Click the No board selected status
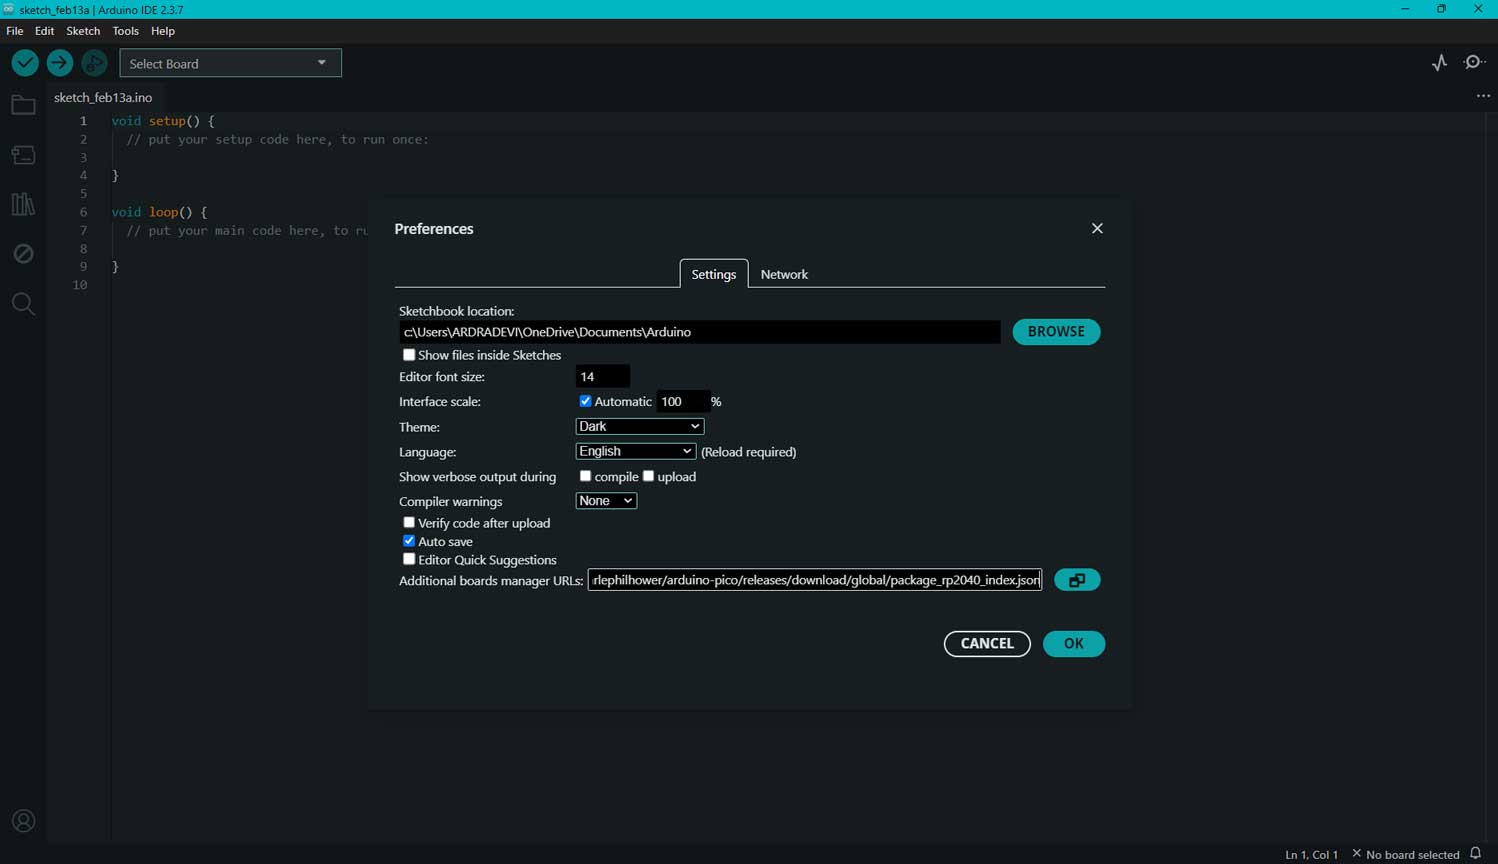Screen dimensions: 1498x864 pos(1406,855)
